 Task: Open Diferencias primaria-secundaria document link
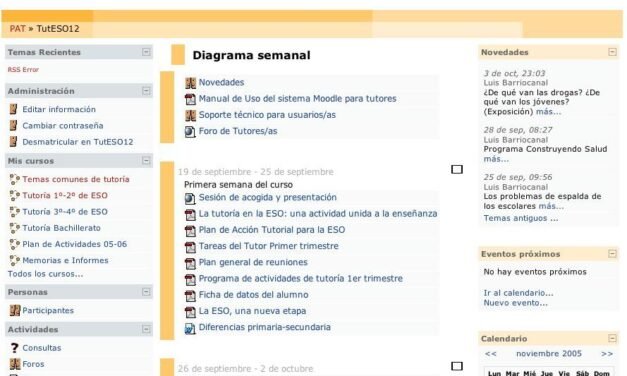click(265, 327)
